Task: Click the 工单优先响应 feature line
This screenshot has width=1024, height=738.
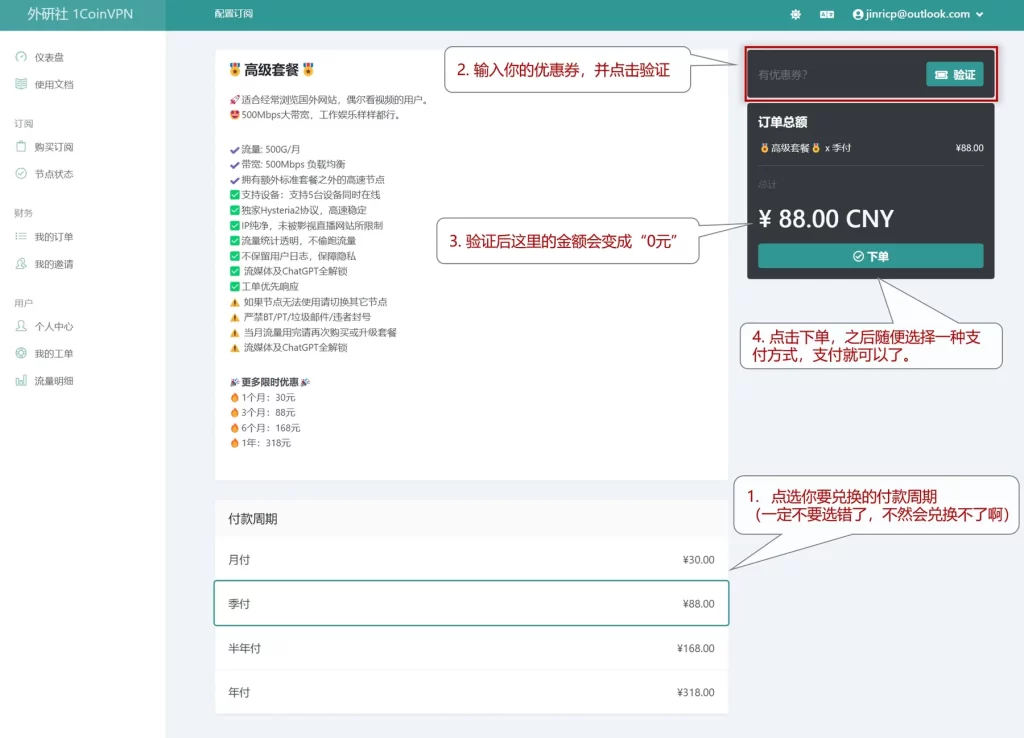Action: 264,287
